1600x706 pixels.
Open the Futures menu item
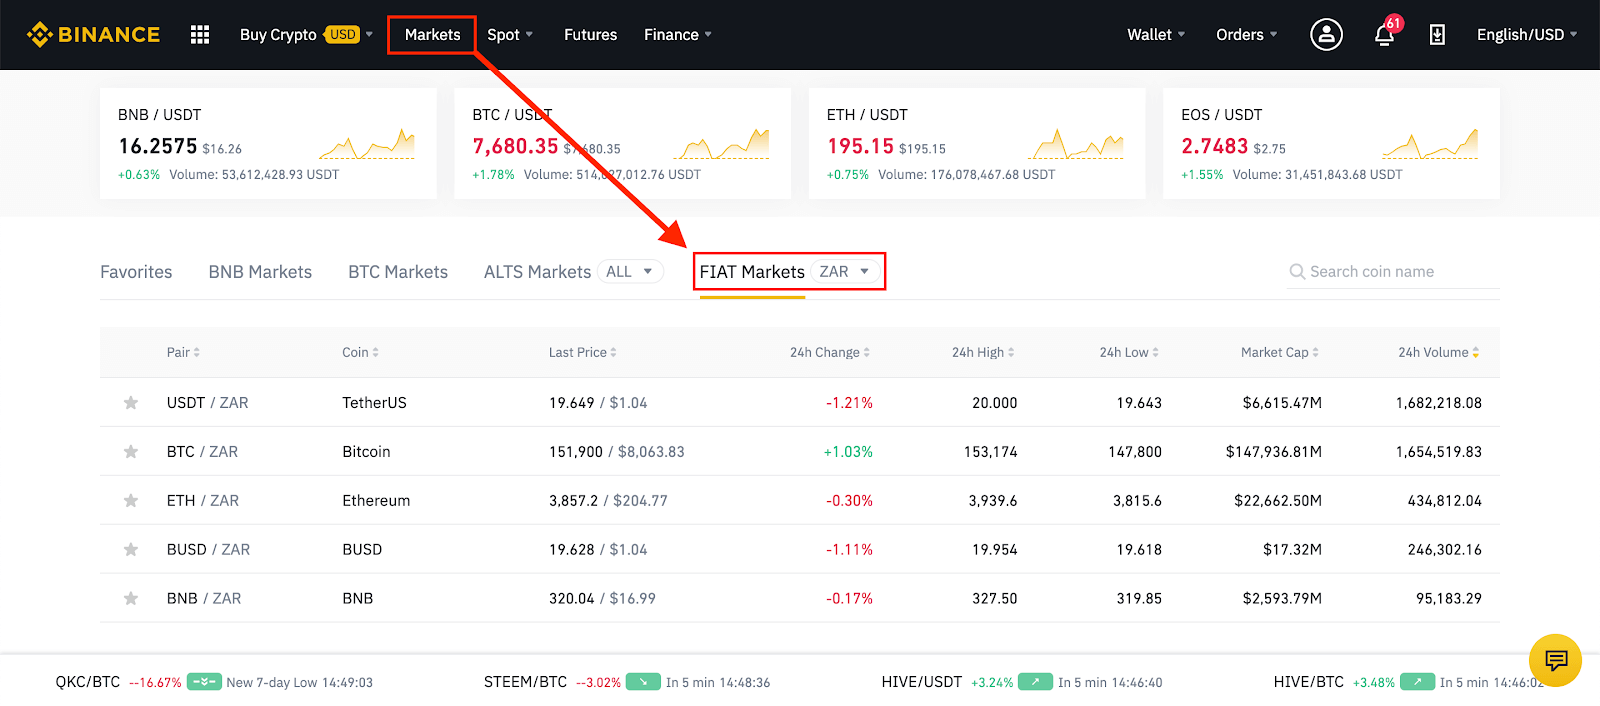(x=590, y=35)
